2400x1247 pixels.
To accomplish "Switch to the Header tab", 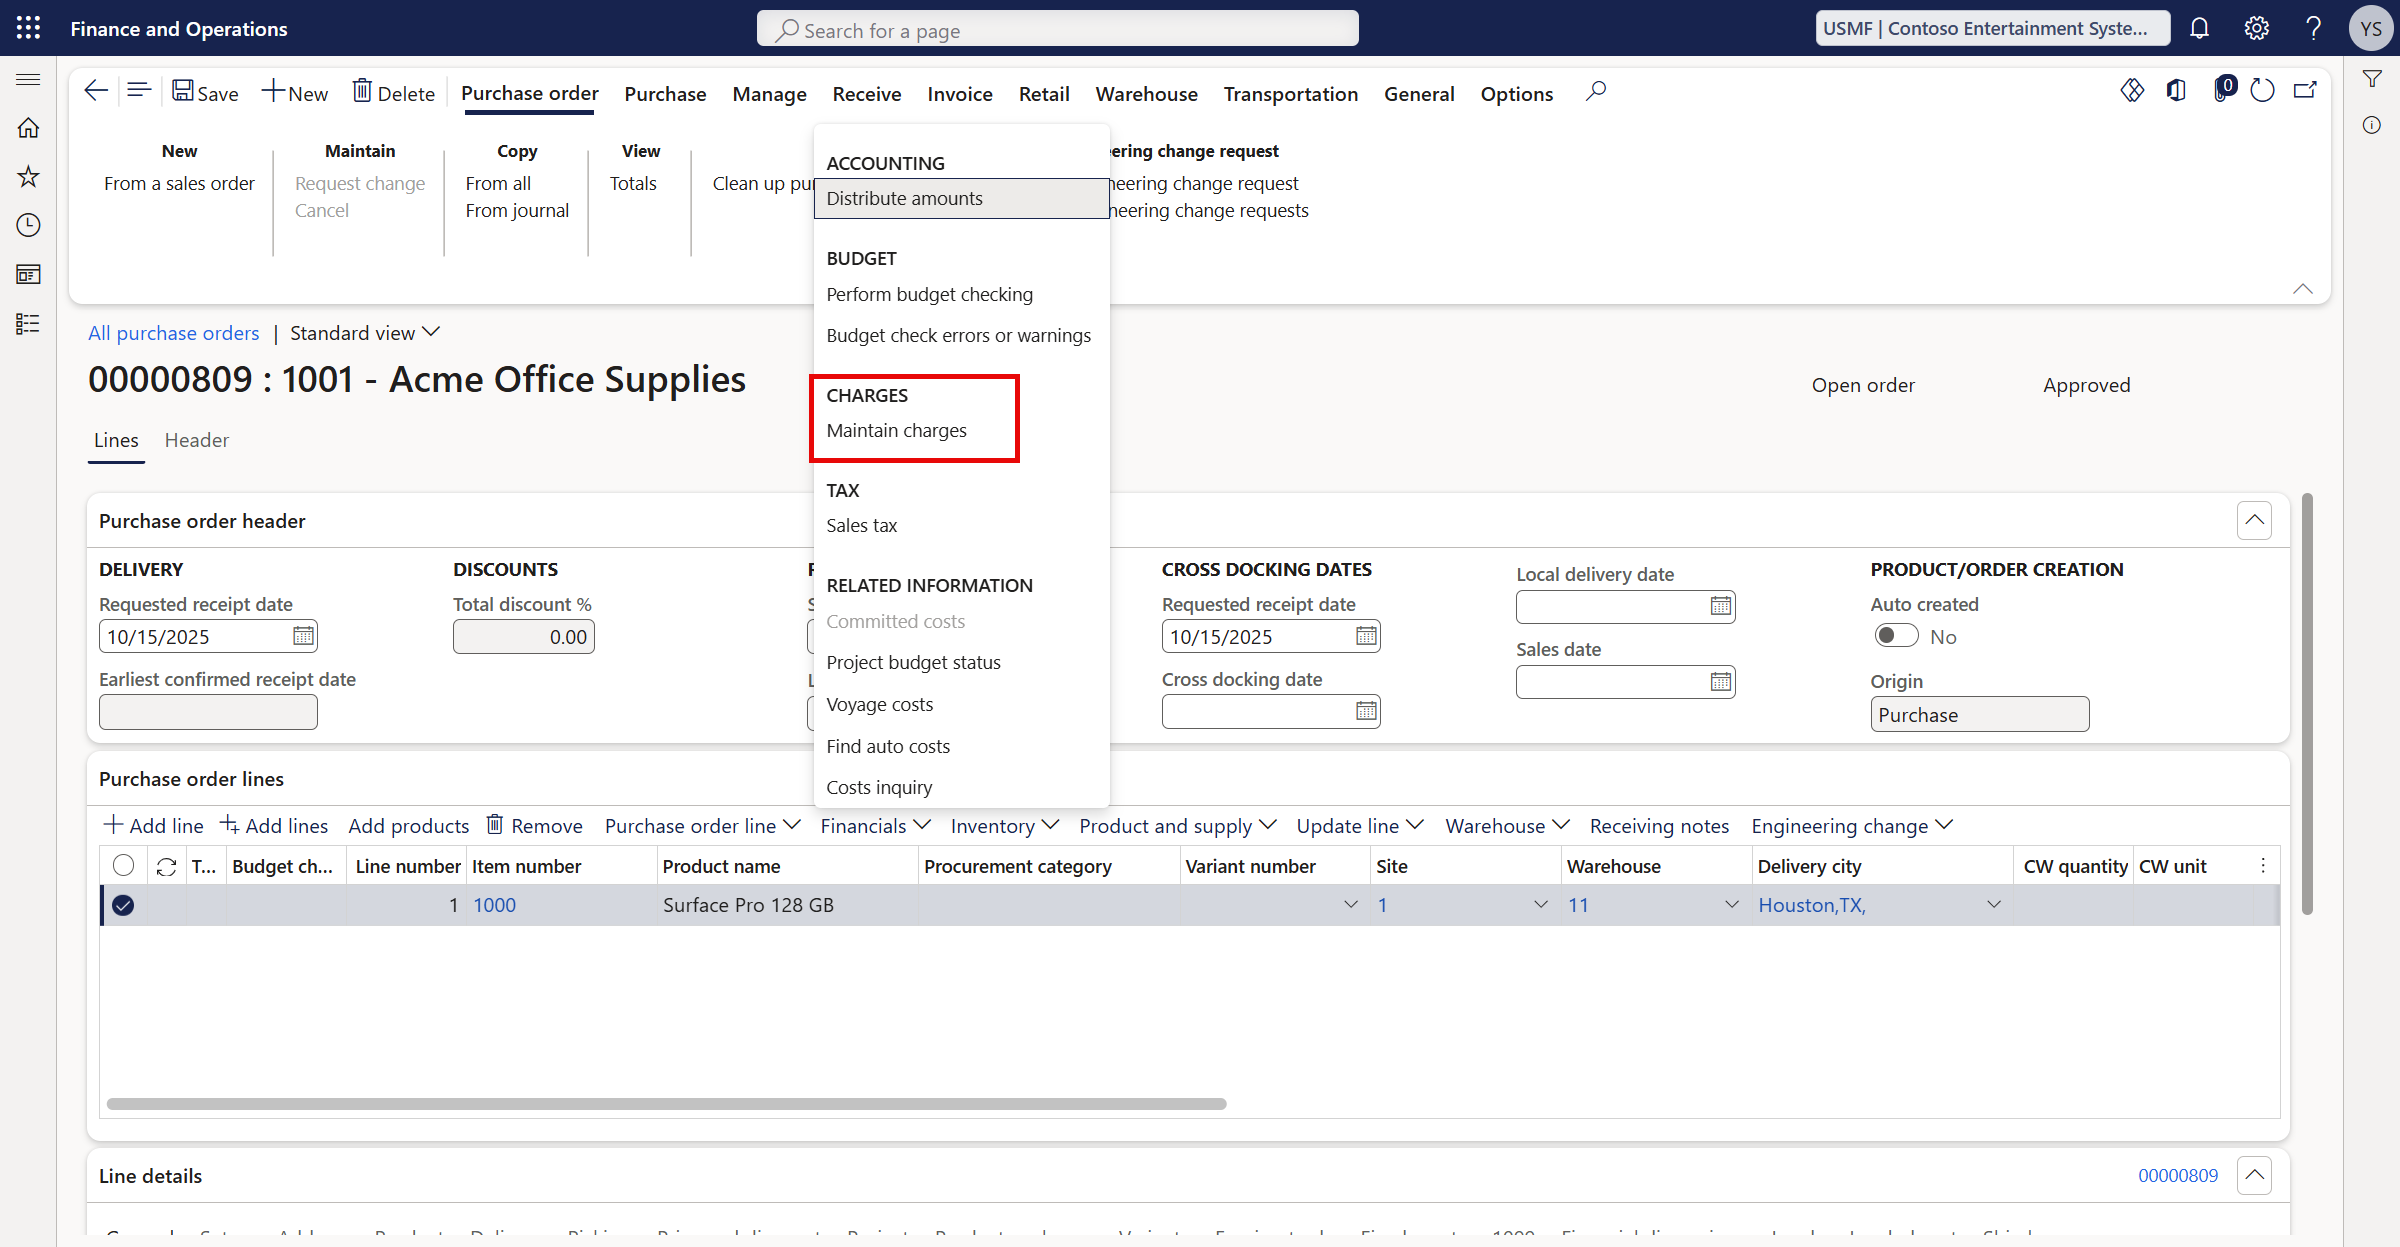I will [x=196, y=440].
